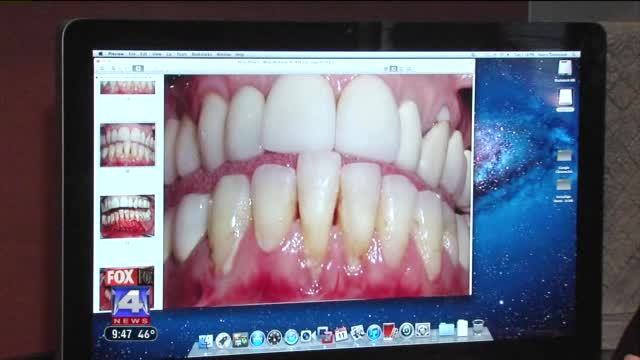
Task: Open the App Store dock icon
Action: point(258,339)
